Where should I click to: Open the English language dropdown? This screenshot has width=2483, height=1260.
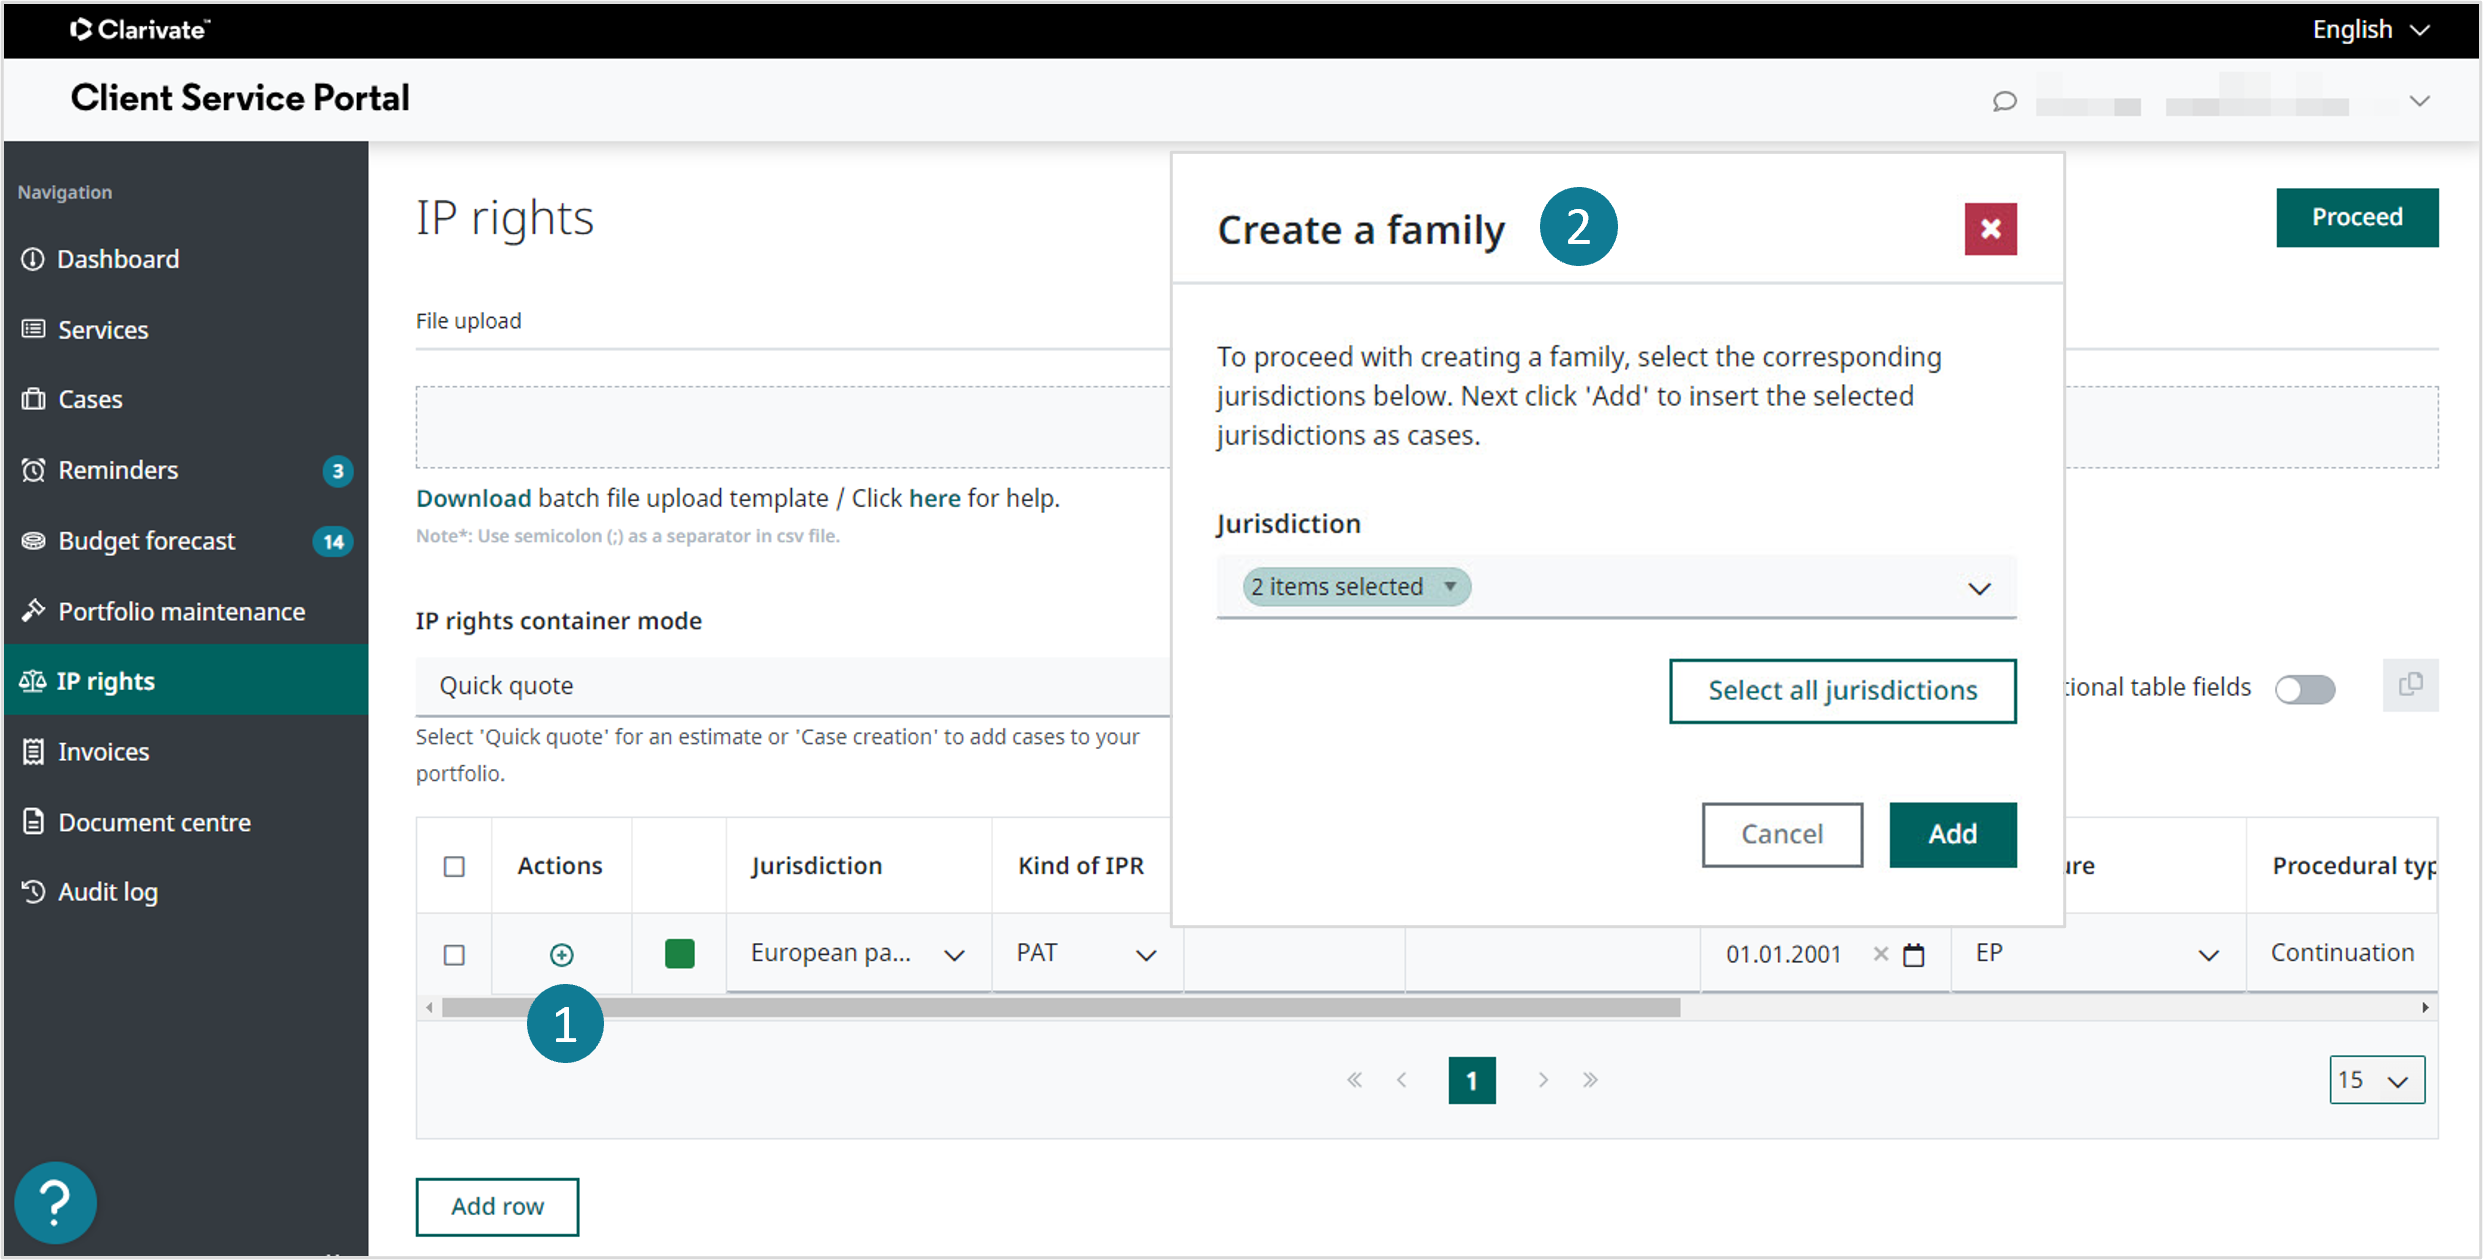[2372, 30]
